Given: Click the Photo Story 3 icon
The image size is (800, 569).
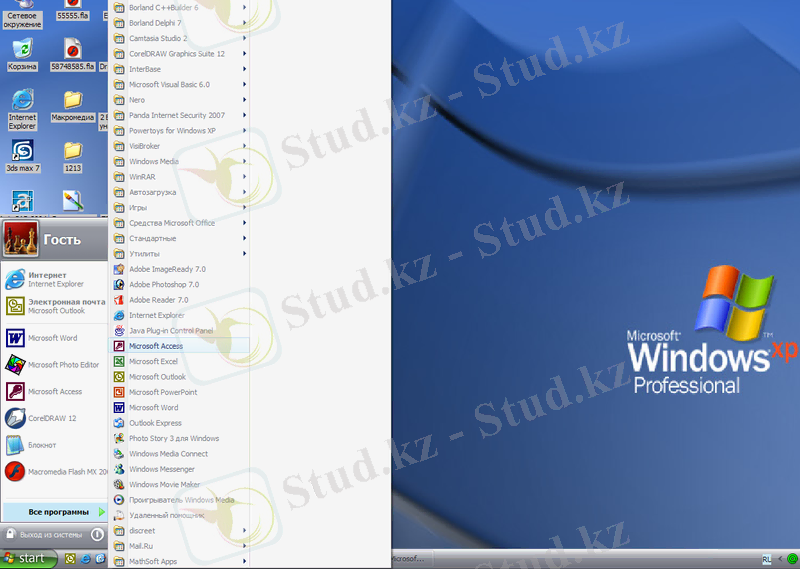Looking at the screenshot, I should [x=119, y=438].
